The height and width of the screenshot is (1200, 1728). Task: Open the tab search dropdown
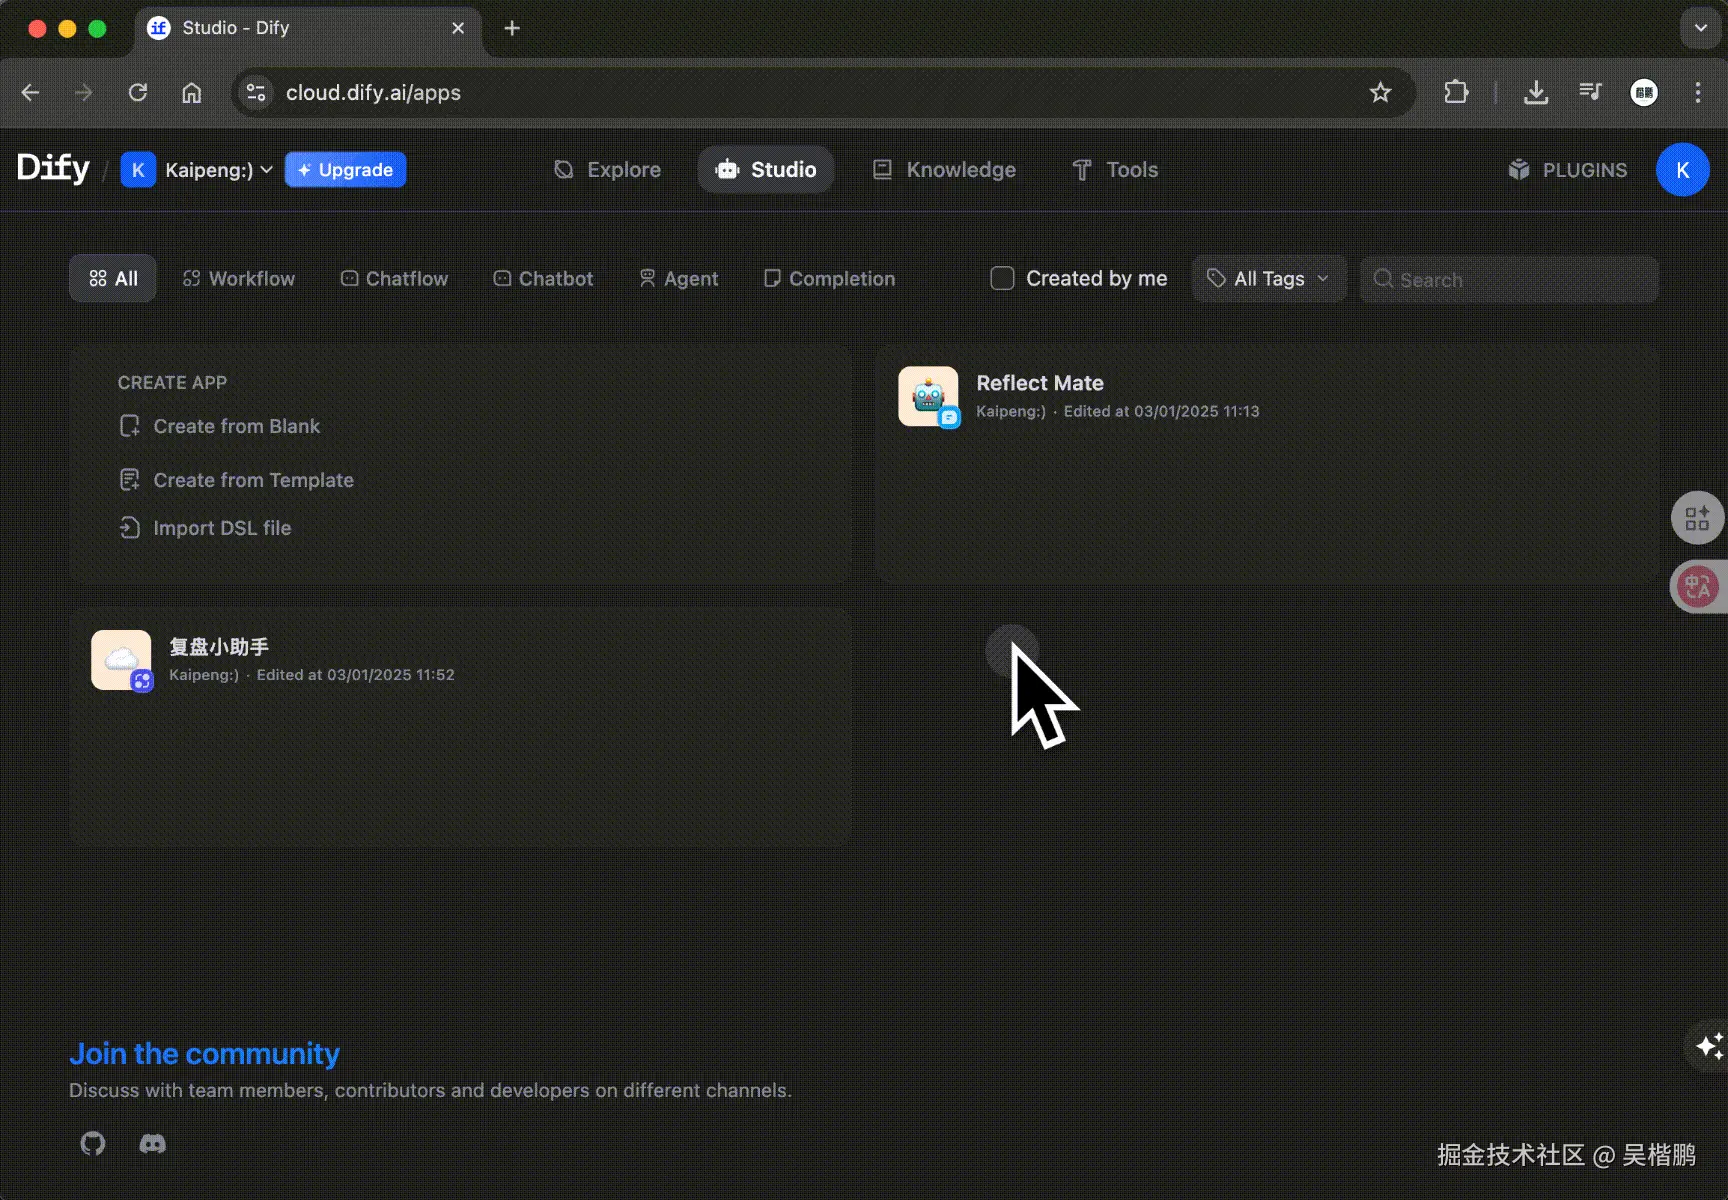(1700, 28)
